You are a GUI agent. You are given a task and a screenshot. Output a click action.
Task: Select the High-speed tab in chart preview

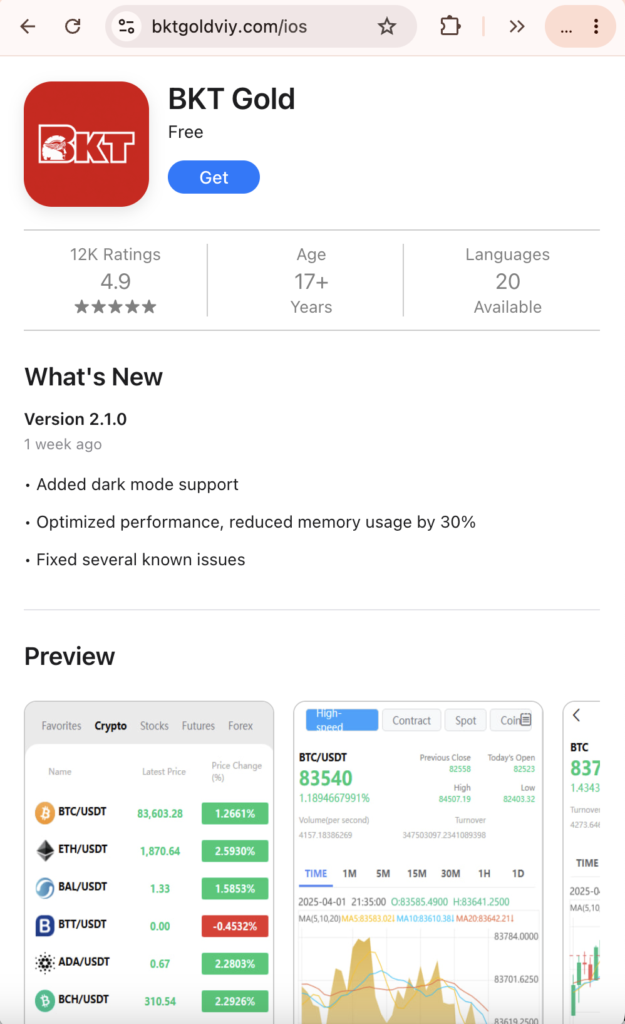[342, 720]
